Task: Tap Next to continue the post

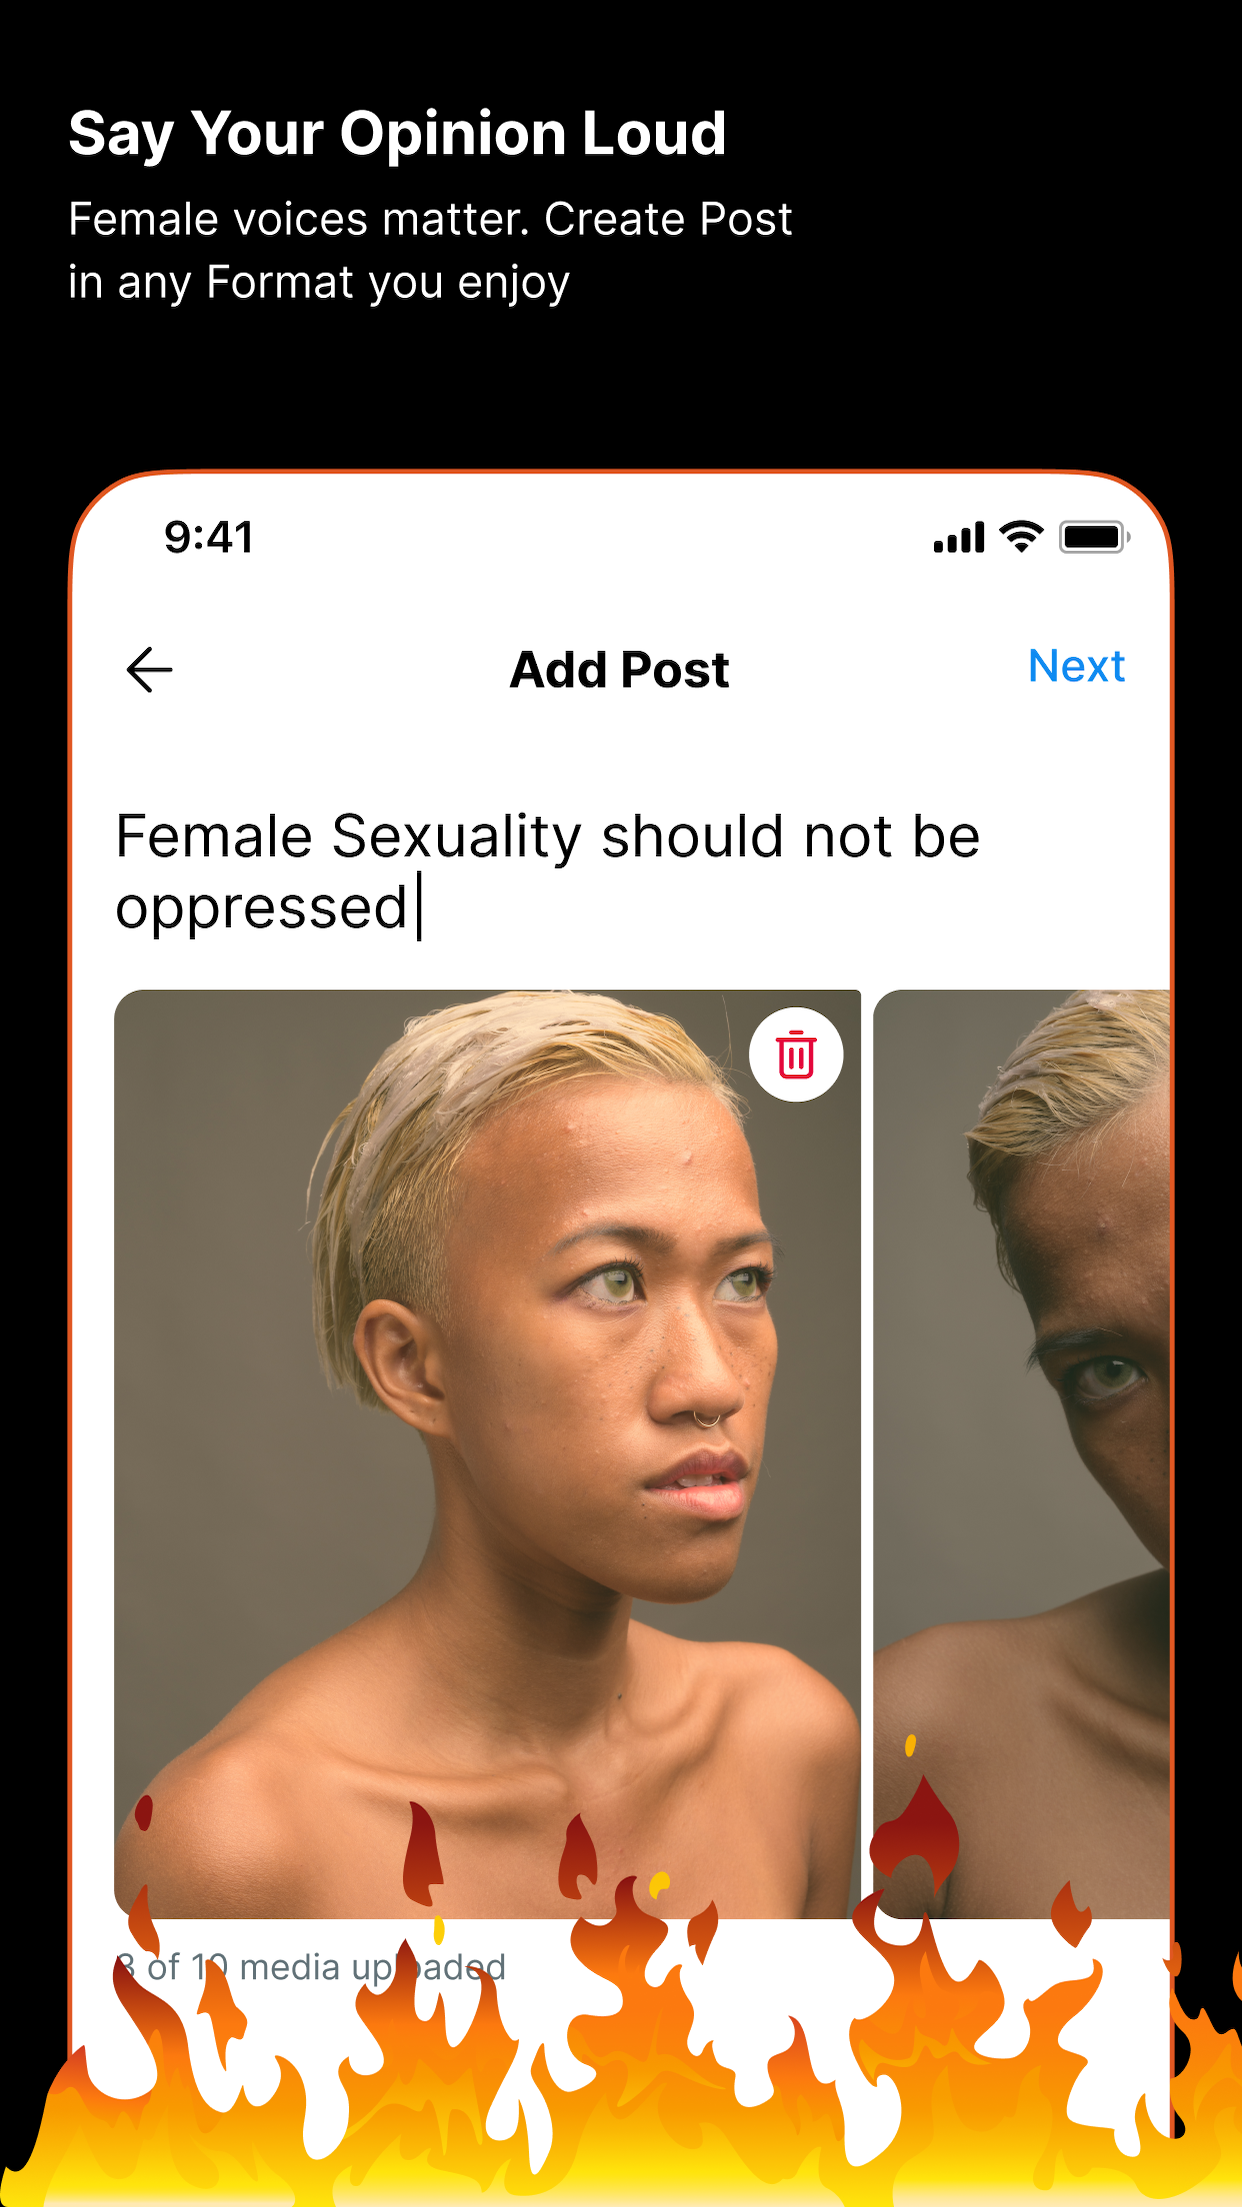Action: coord(1076,666)
